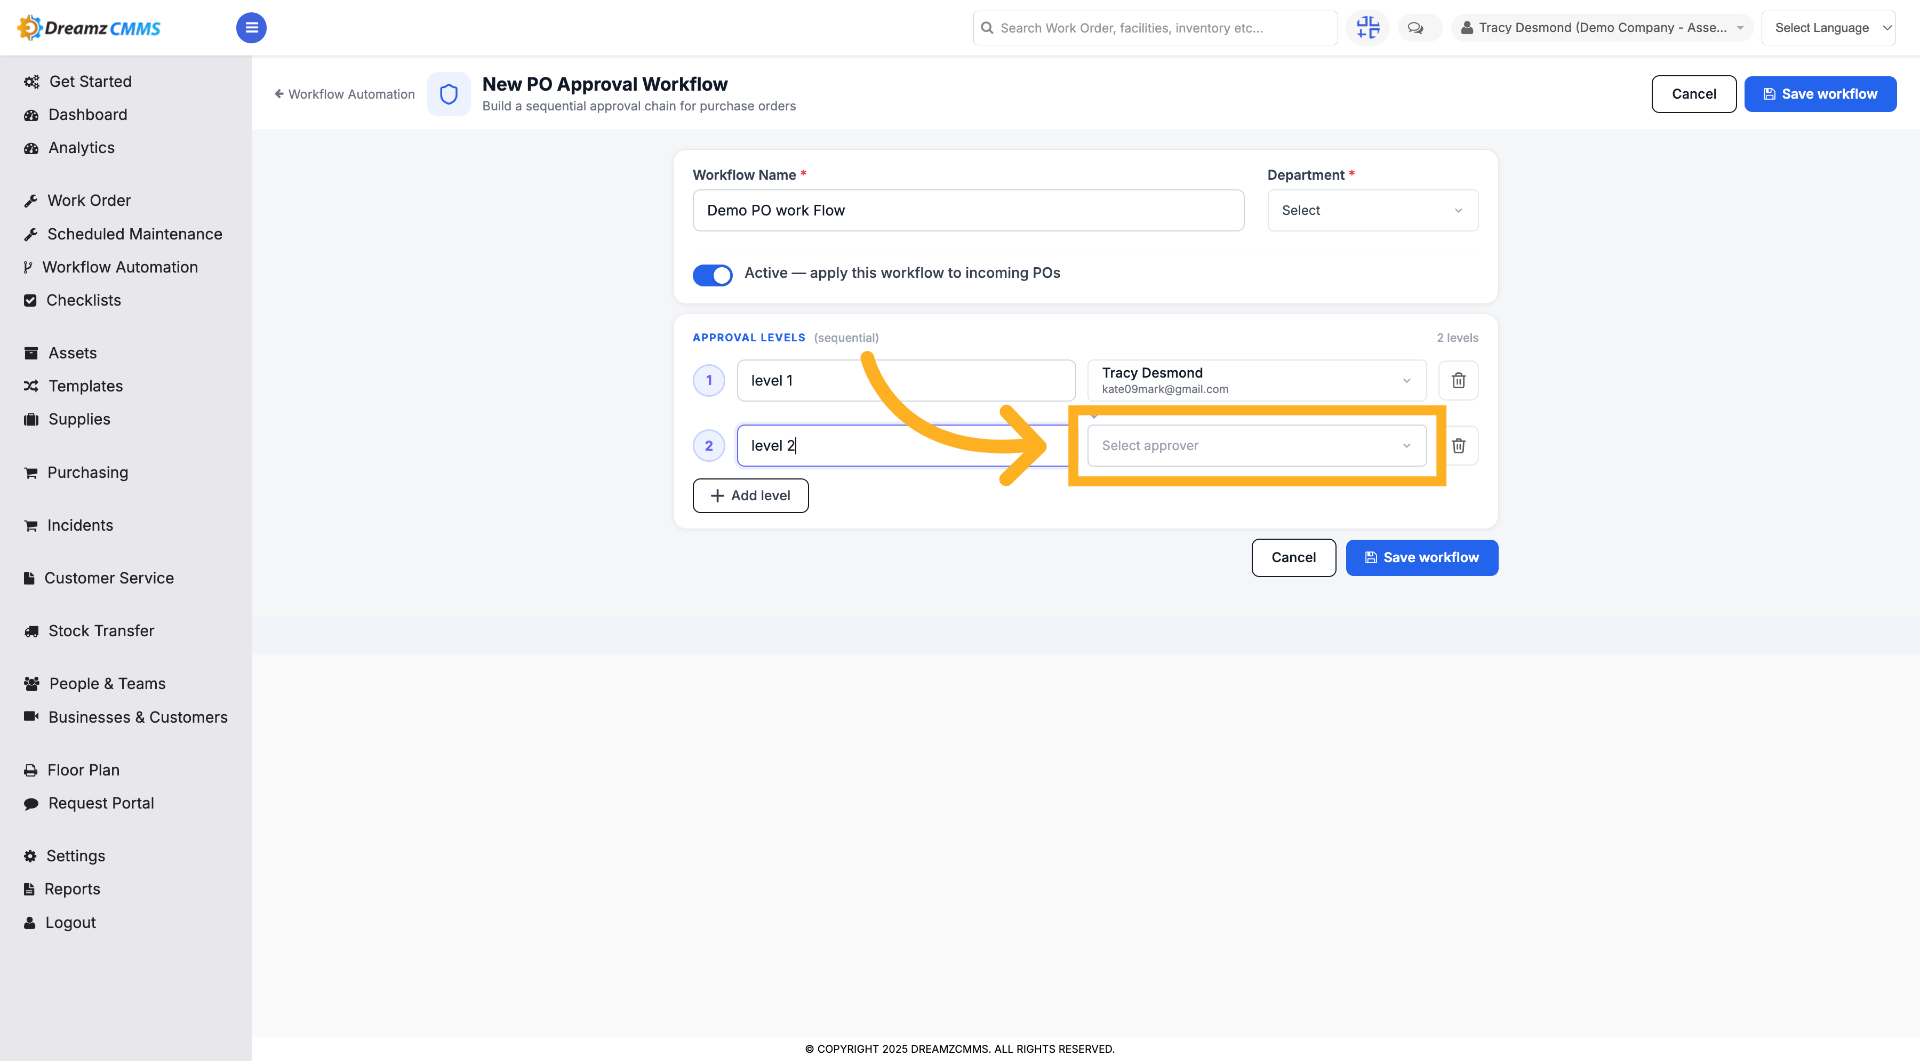This screenshot has width=1920, height=1061.
Task: Click the Dashboard gauge icon
Action: (x=31, y=115)
